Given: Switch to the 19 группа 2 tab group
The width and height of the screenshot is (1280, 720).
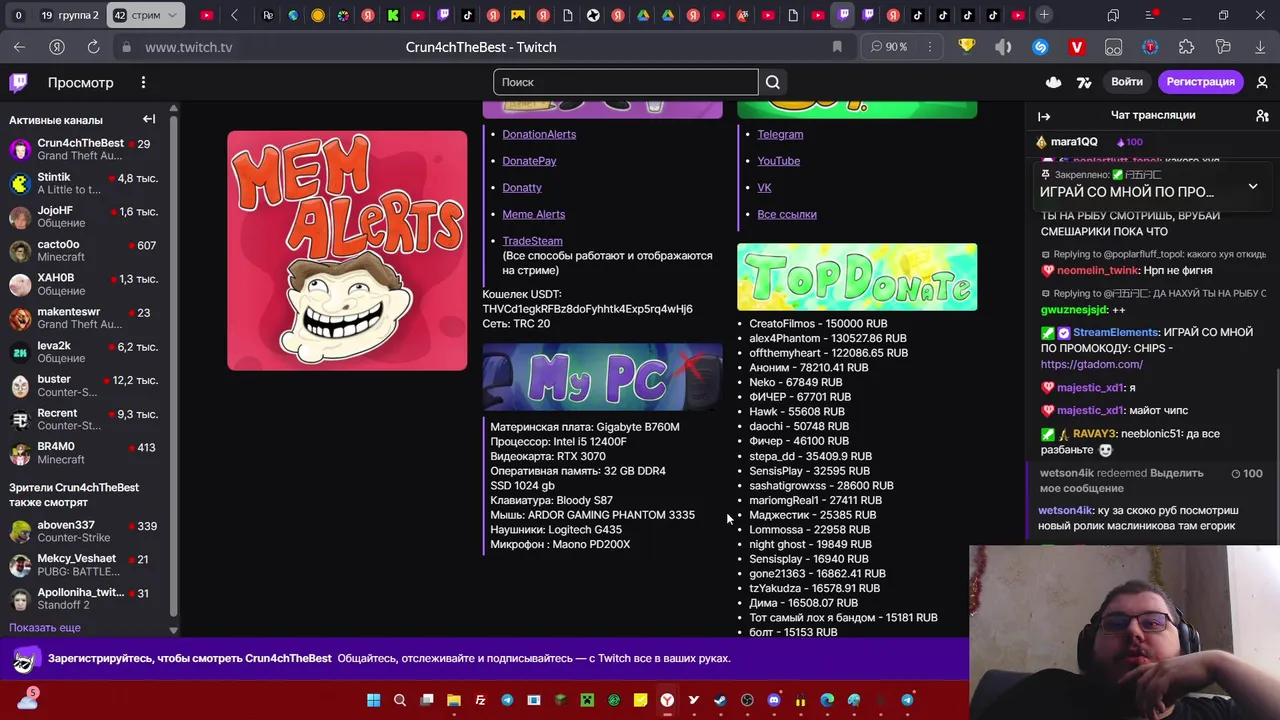Looking at the screenshot, I should tap(69, 15).
